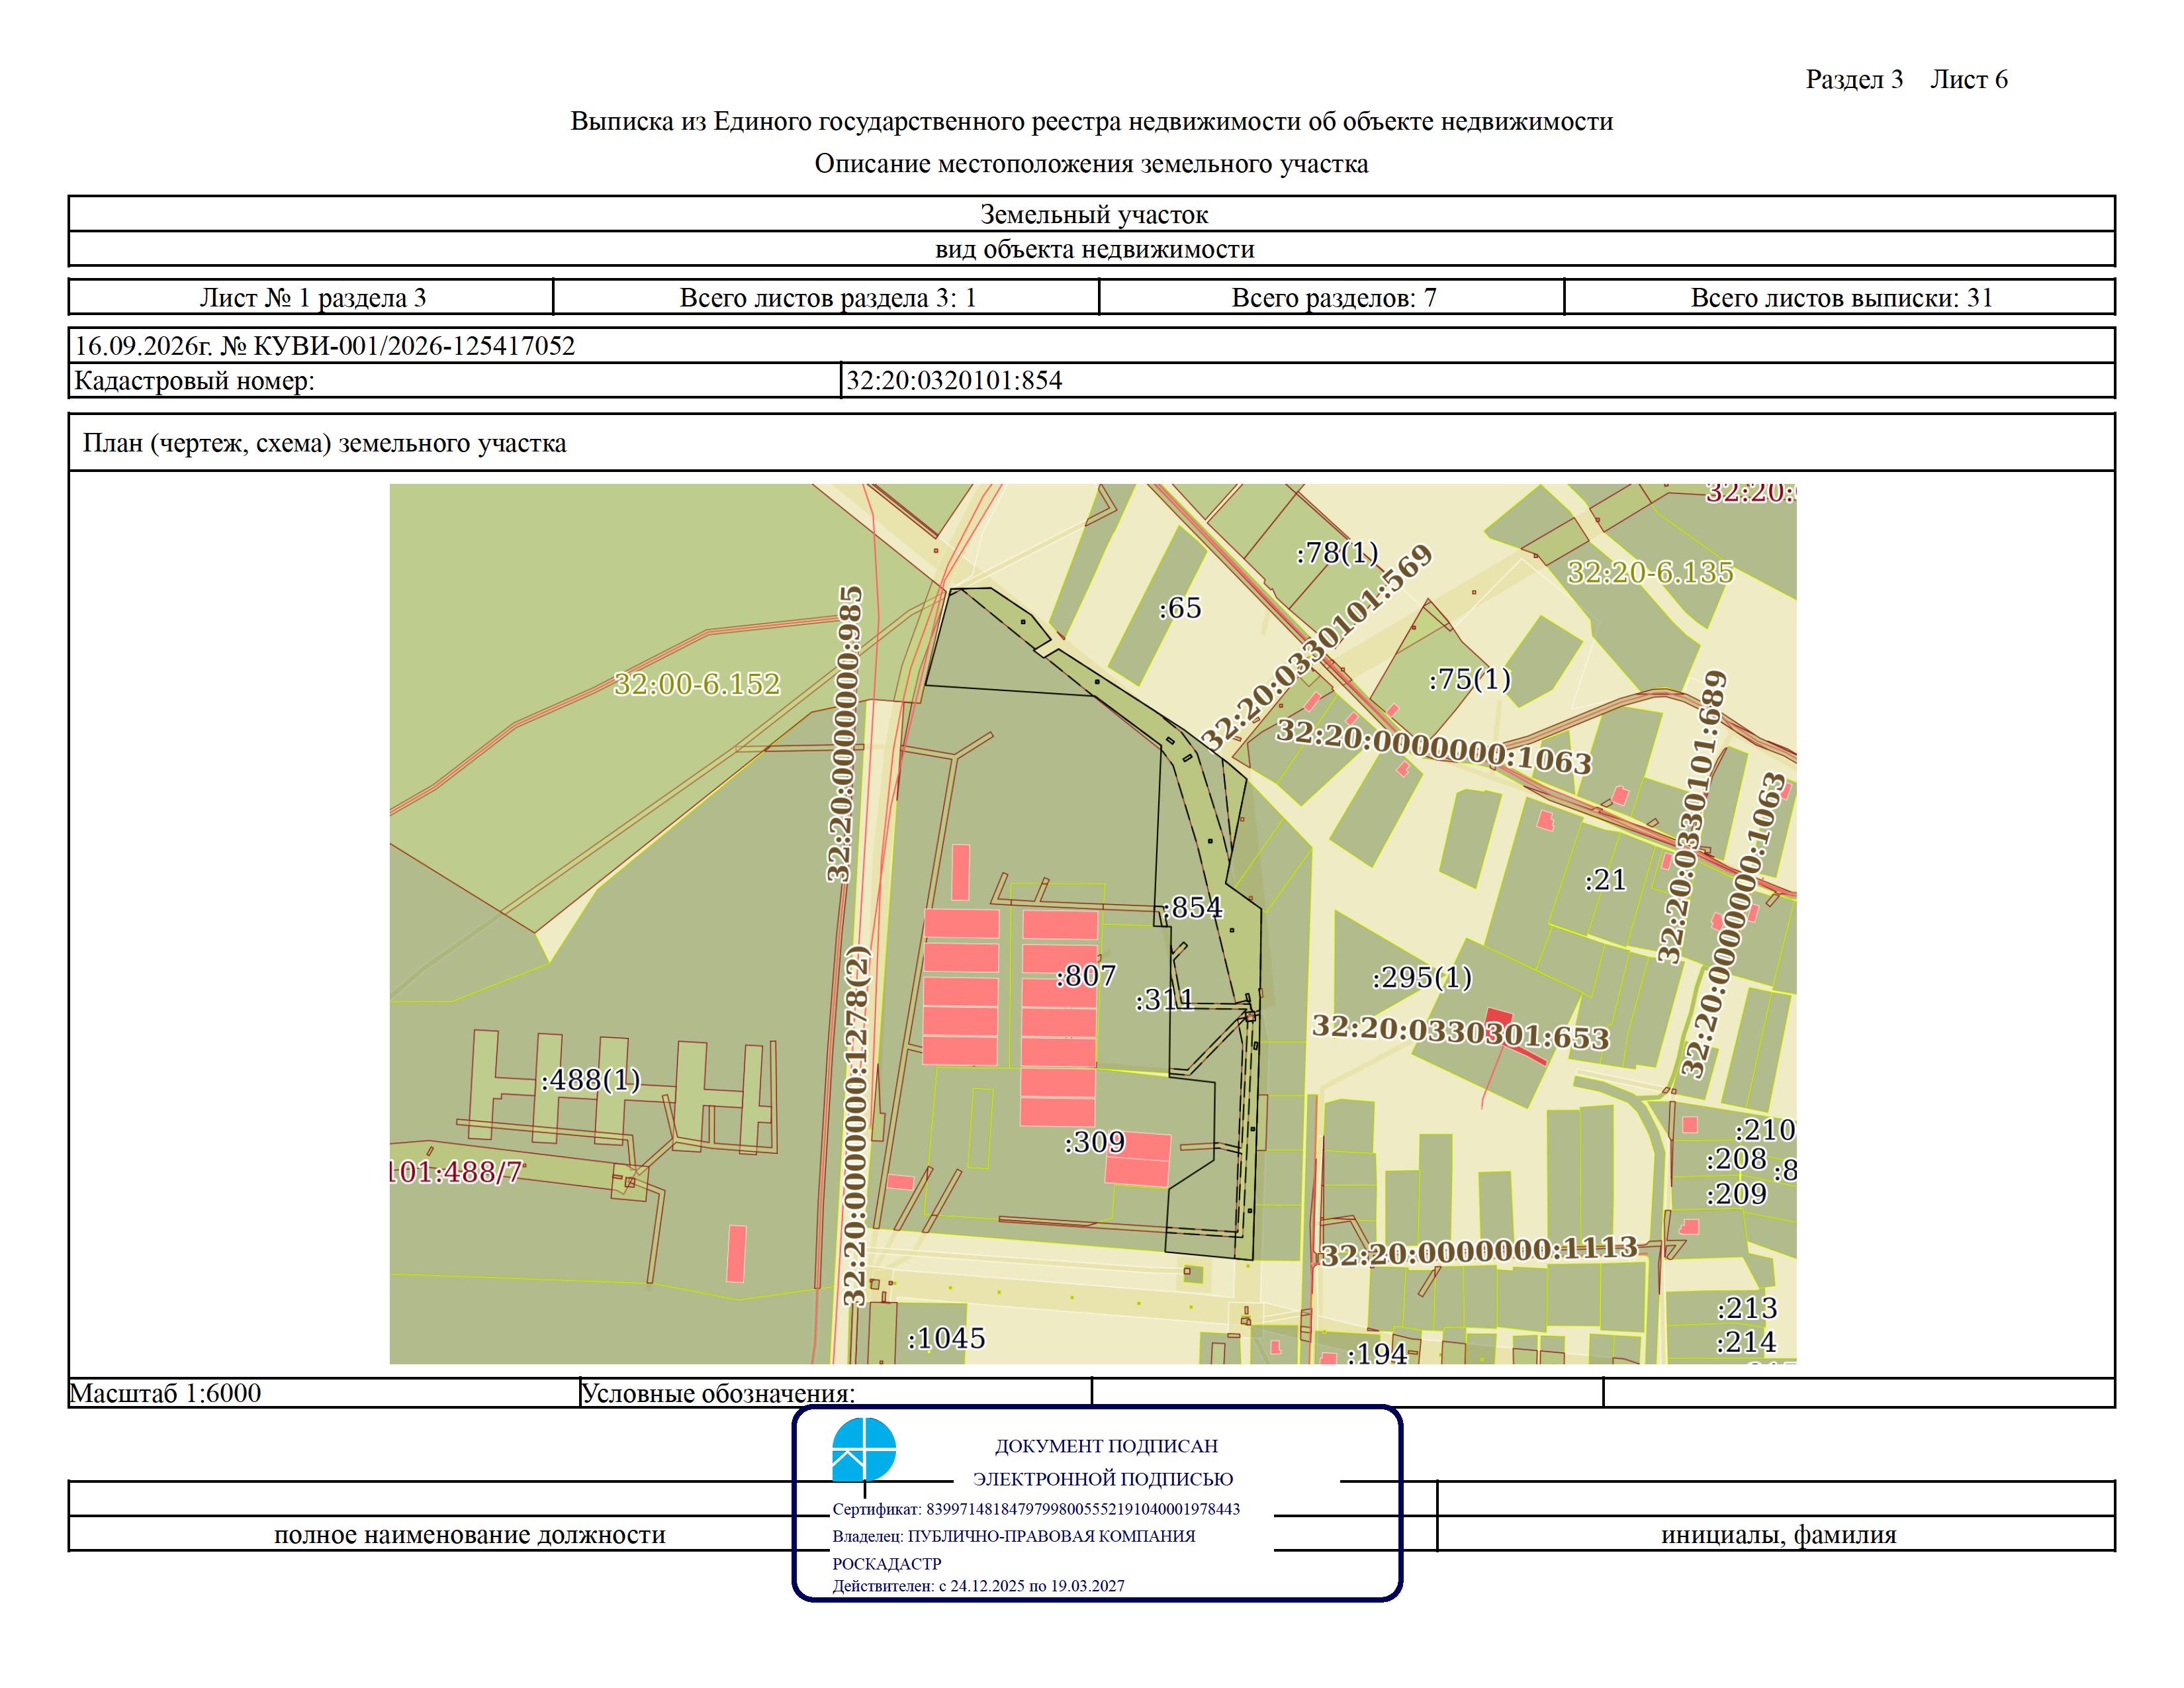Viewport: 2184px width, 1688px height.
Task: Click the Roskadastr logo in the signature stamp
Action: point(864,1449)
